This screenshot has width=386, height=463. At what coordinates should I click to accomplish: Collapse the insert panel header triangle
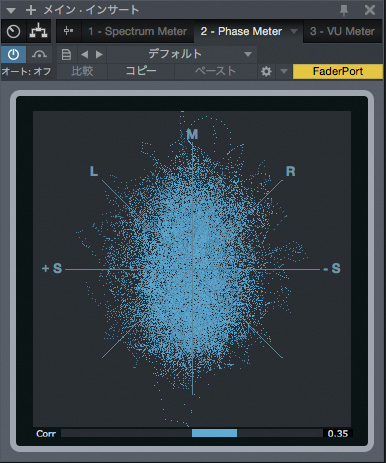[x=11, y=10]
